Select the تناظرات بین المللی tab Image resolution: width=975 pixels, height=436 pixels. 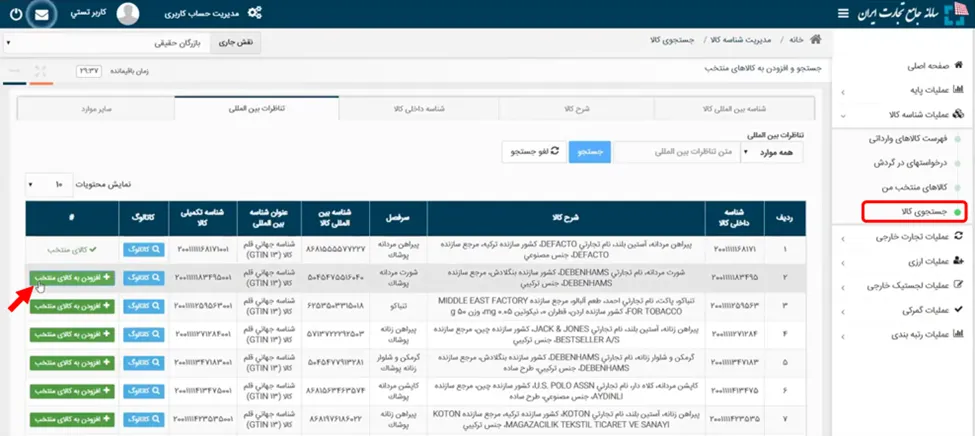click(257, 109)
